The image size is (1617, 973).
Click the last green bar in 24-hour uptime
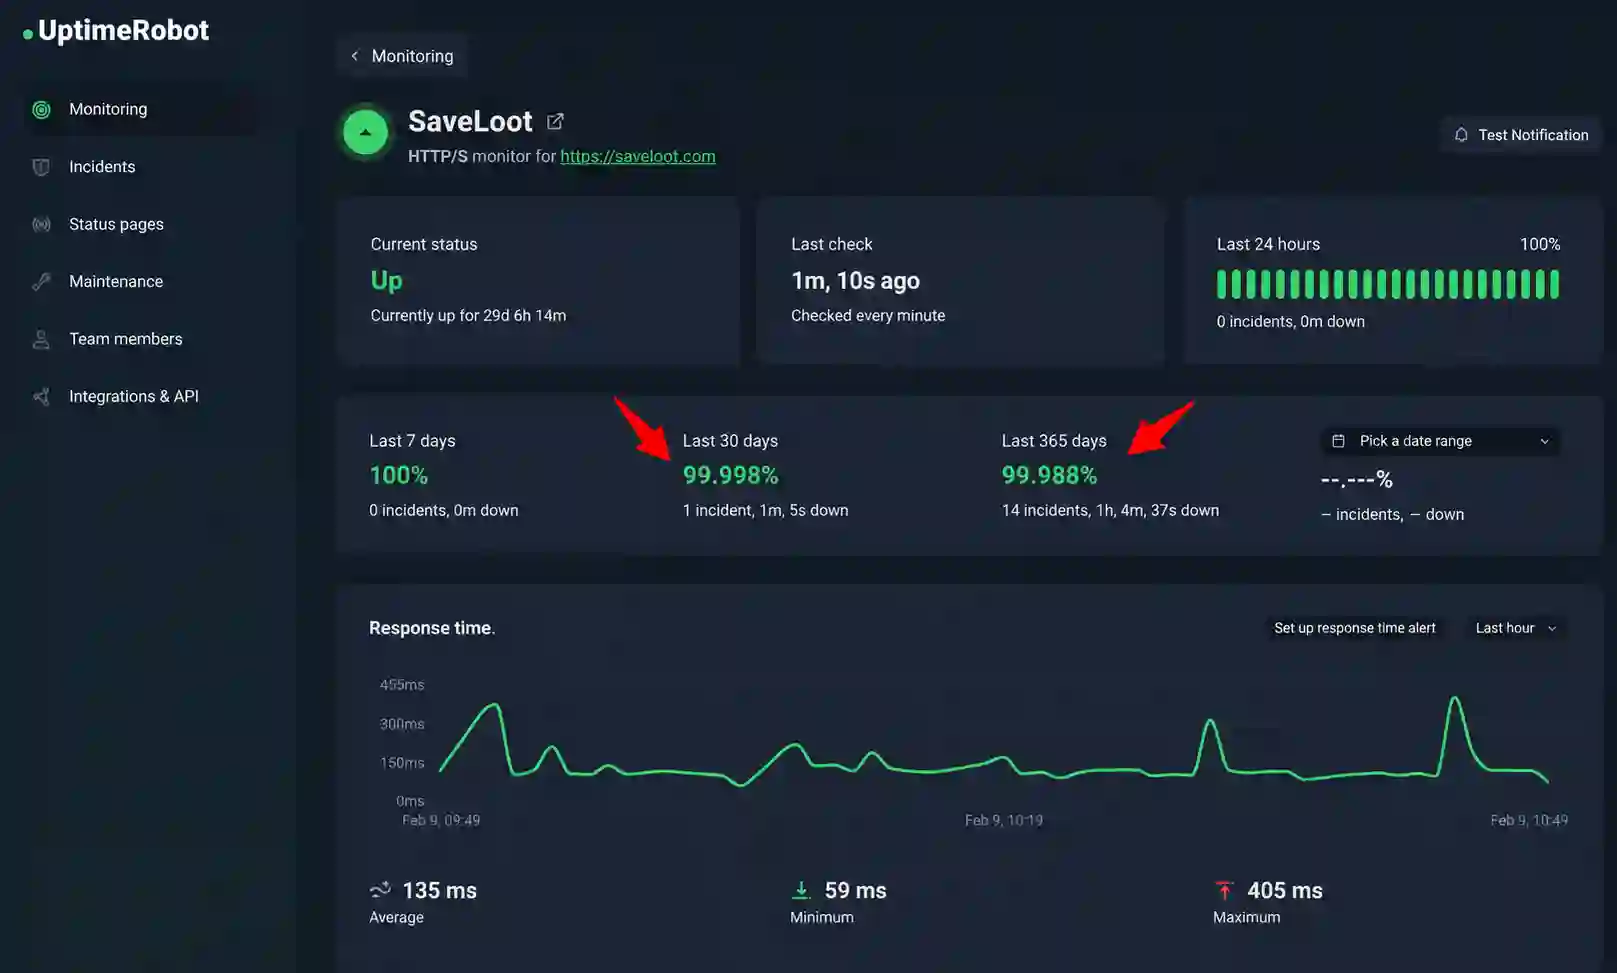coord(1554,284)
